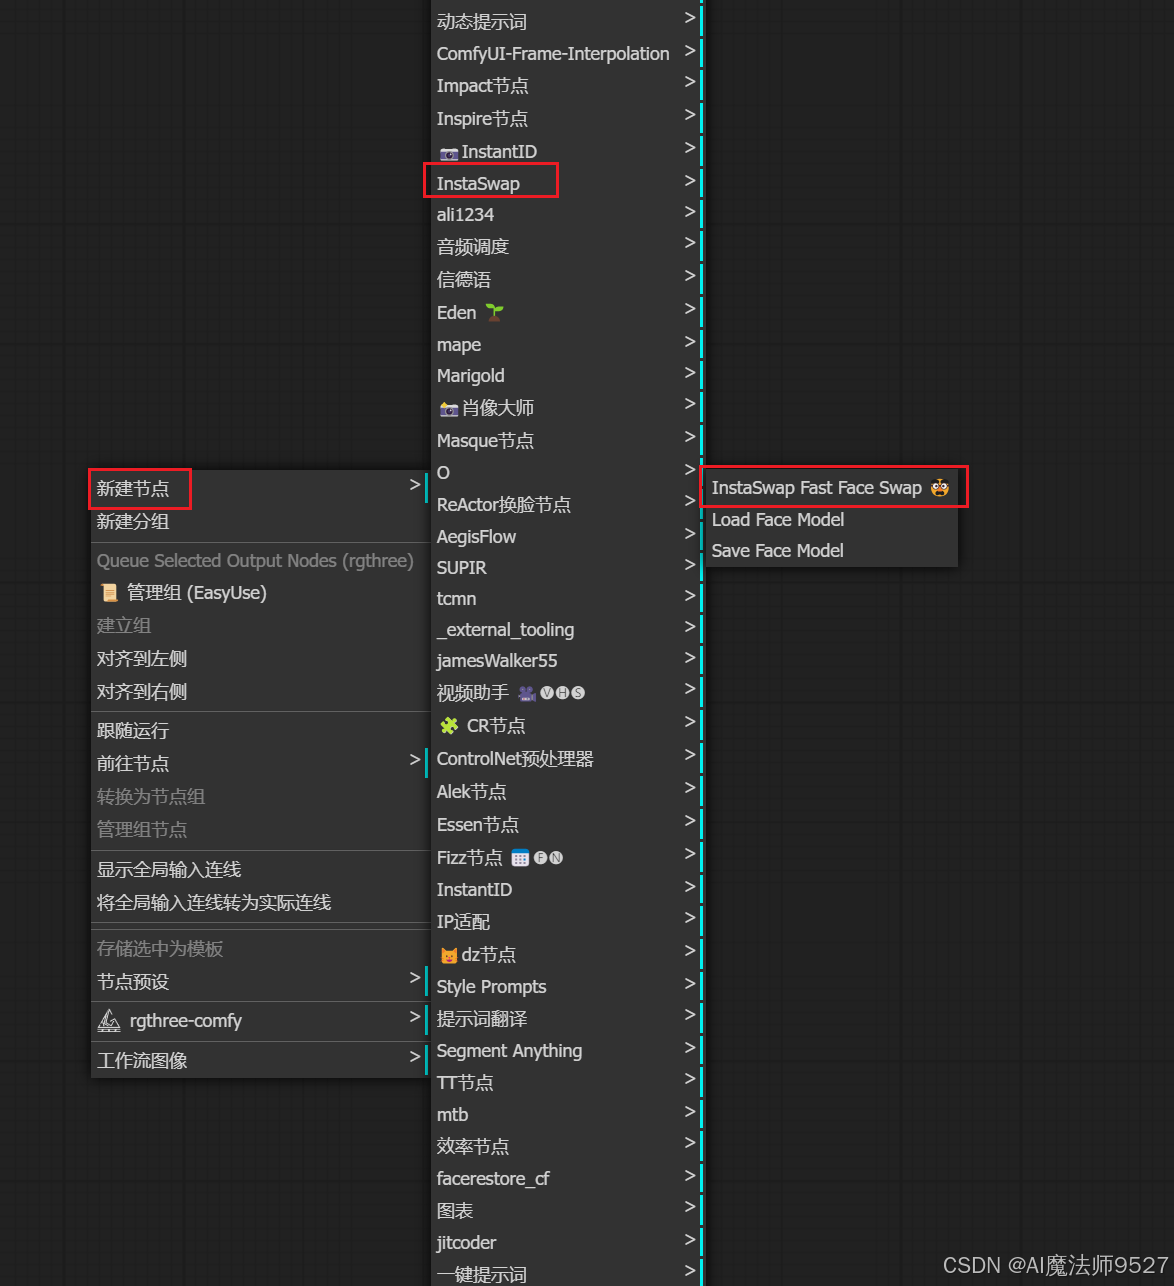Click the sprout icon beside Eden
The height and width of the screenshot is (1286, 1174).
click(495, 312)
